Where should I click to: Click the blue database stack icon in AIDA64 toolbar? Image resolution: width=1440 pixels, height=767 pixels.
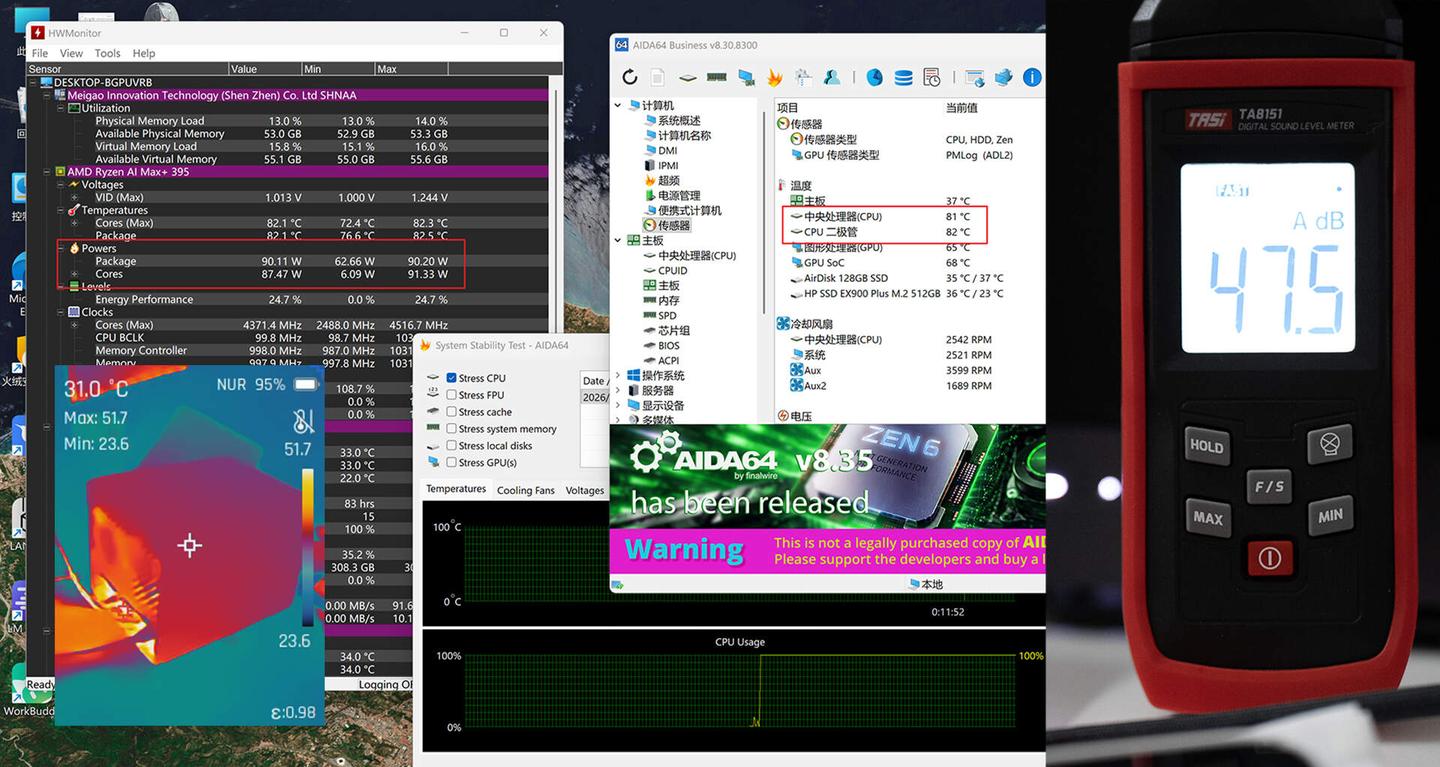[903, 77]
